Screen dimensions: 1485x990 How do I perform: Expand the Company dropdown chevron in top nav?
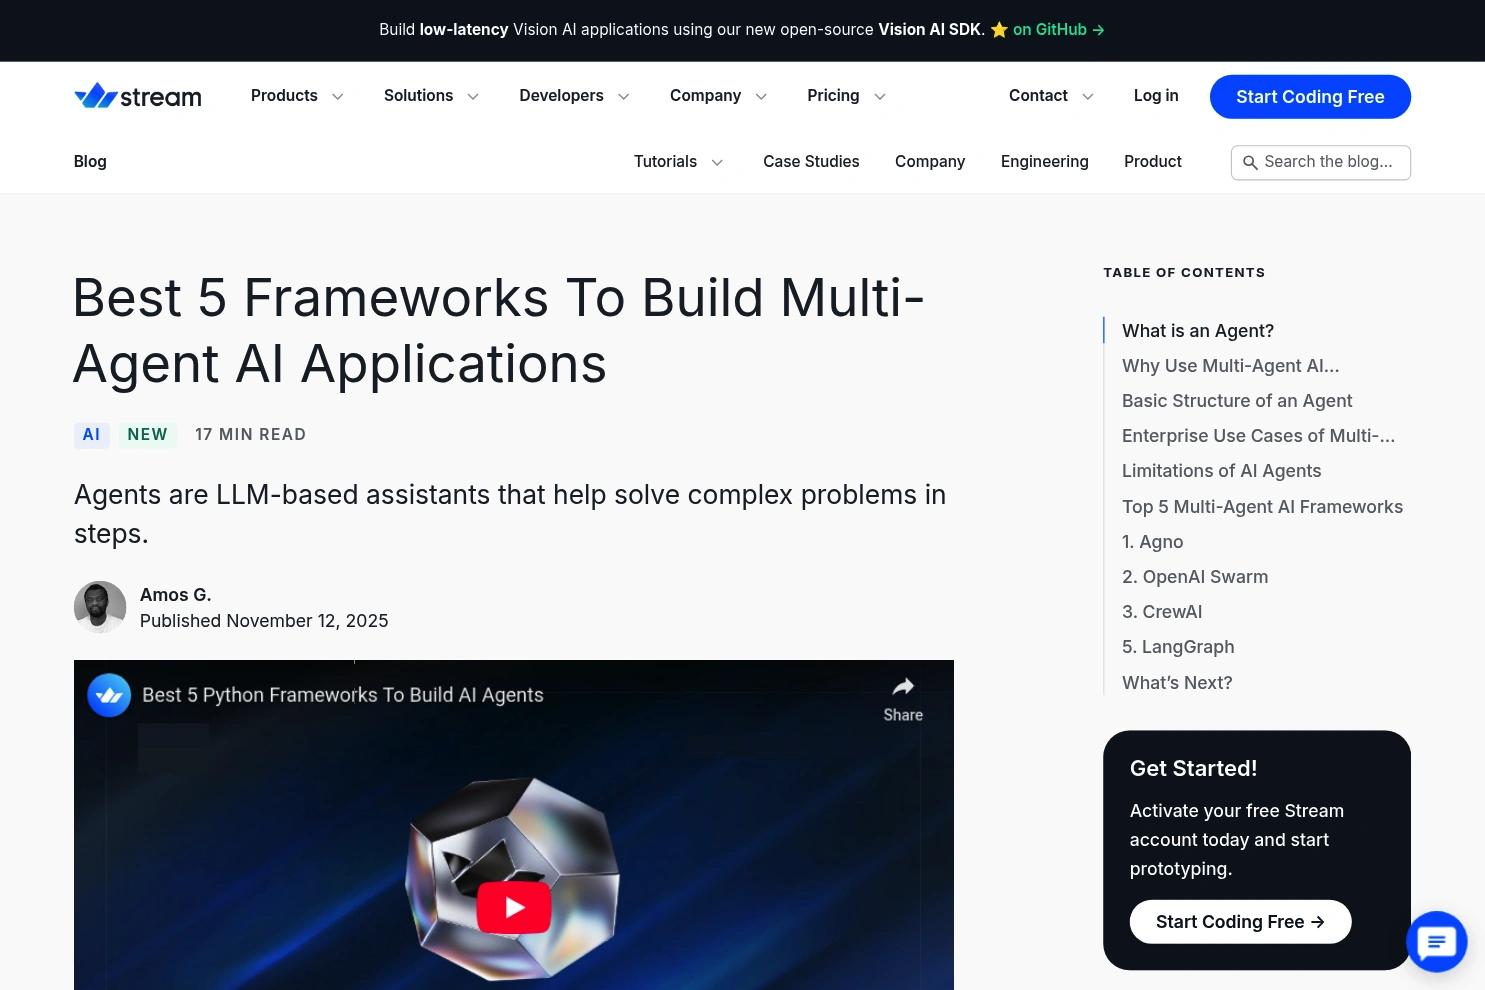pyautogui.click(x=761, y=97)
